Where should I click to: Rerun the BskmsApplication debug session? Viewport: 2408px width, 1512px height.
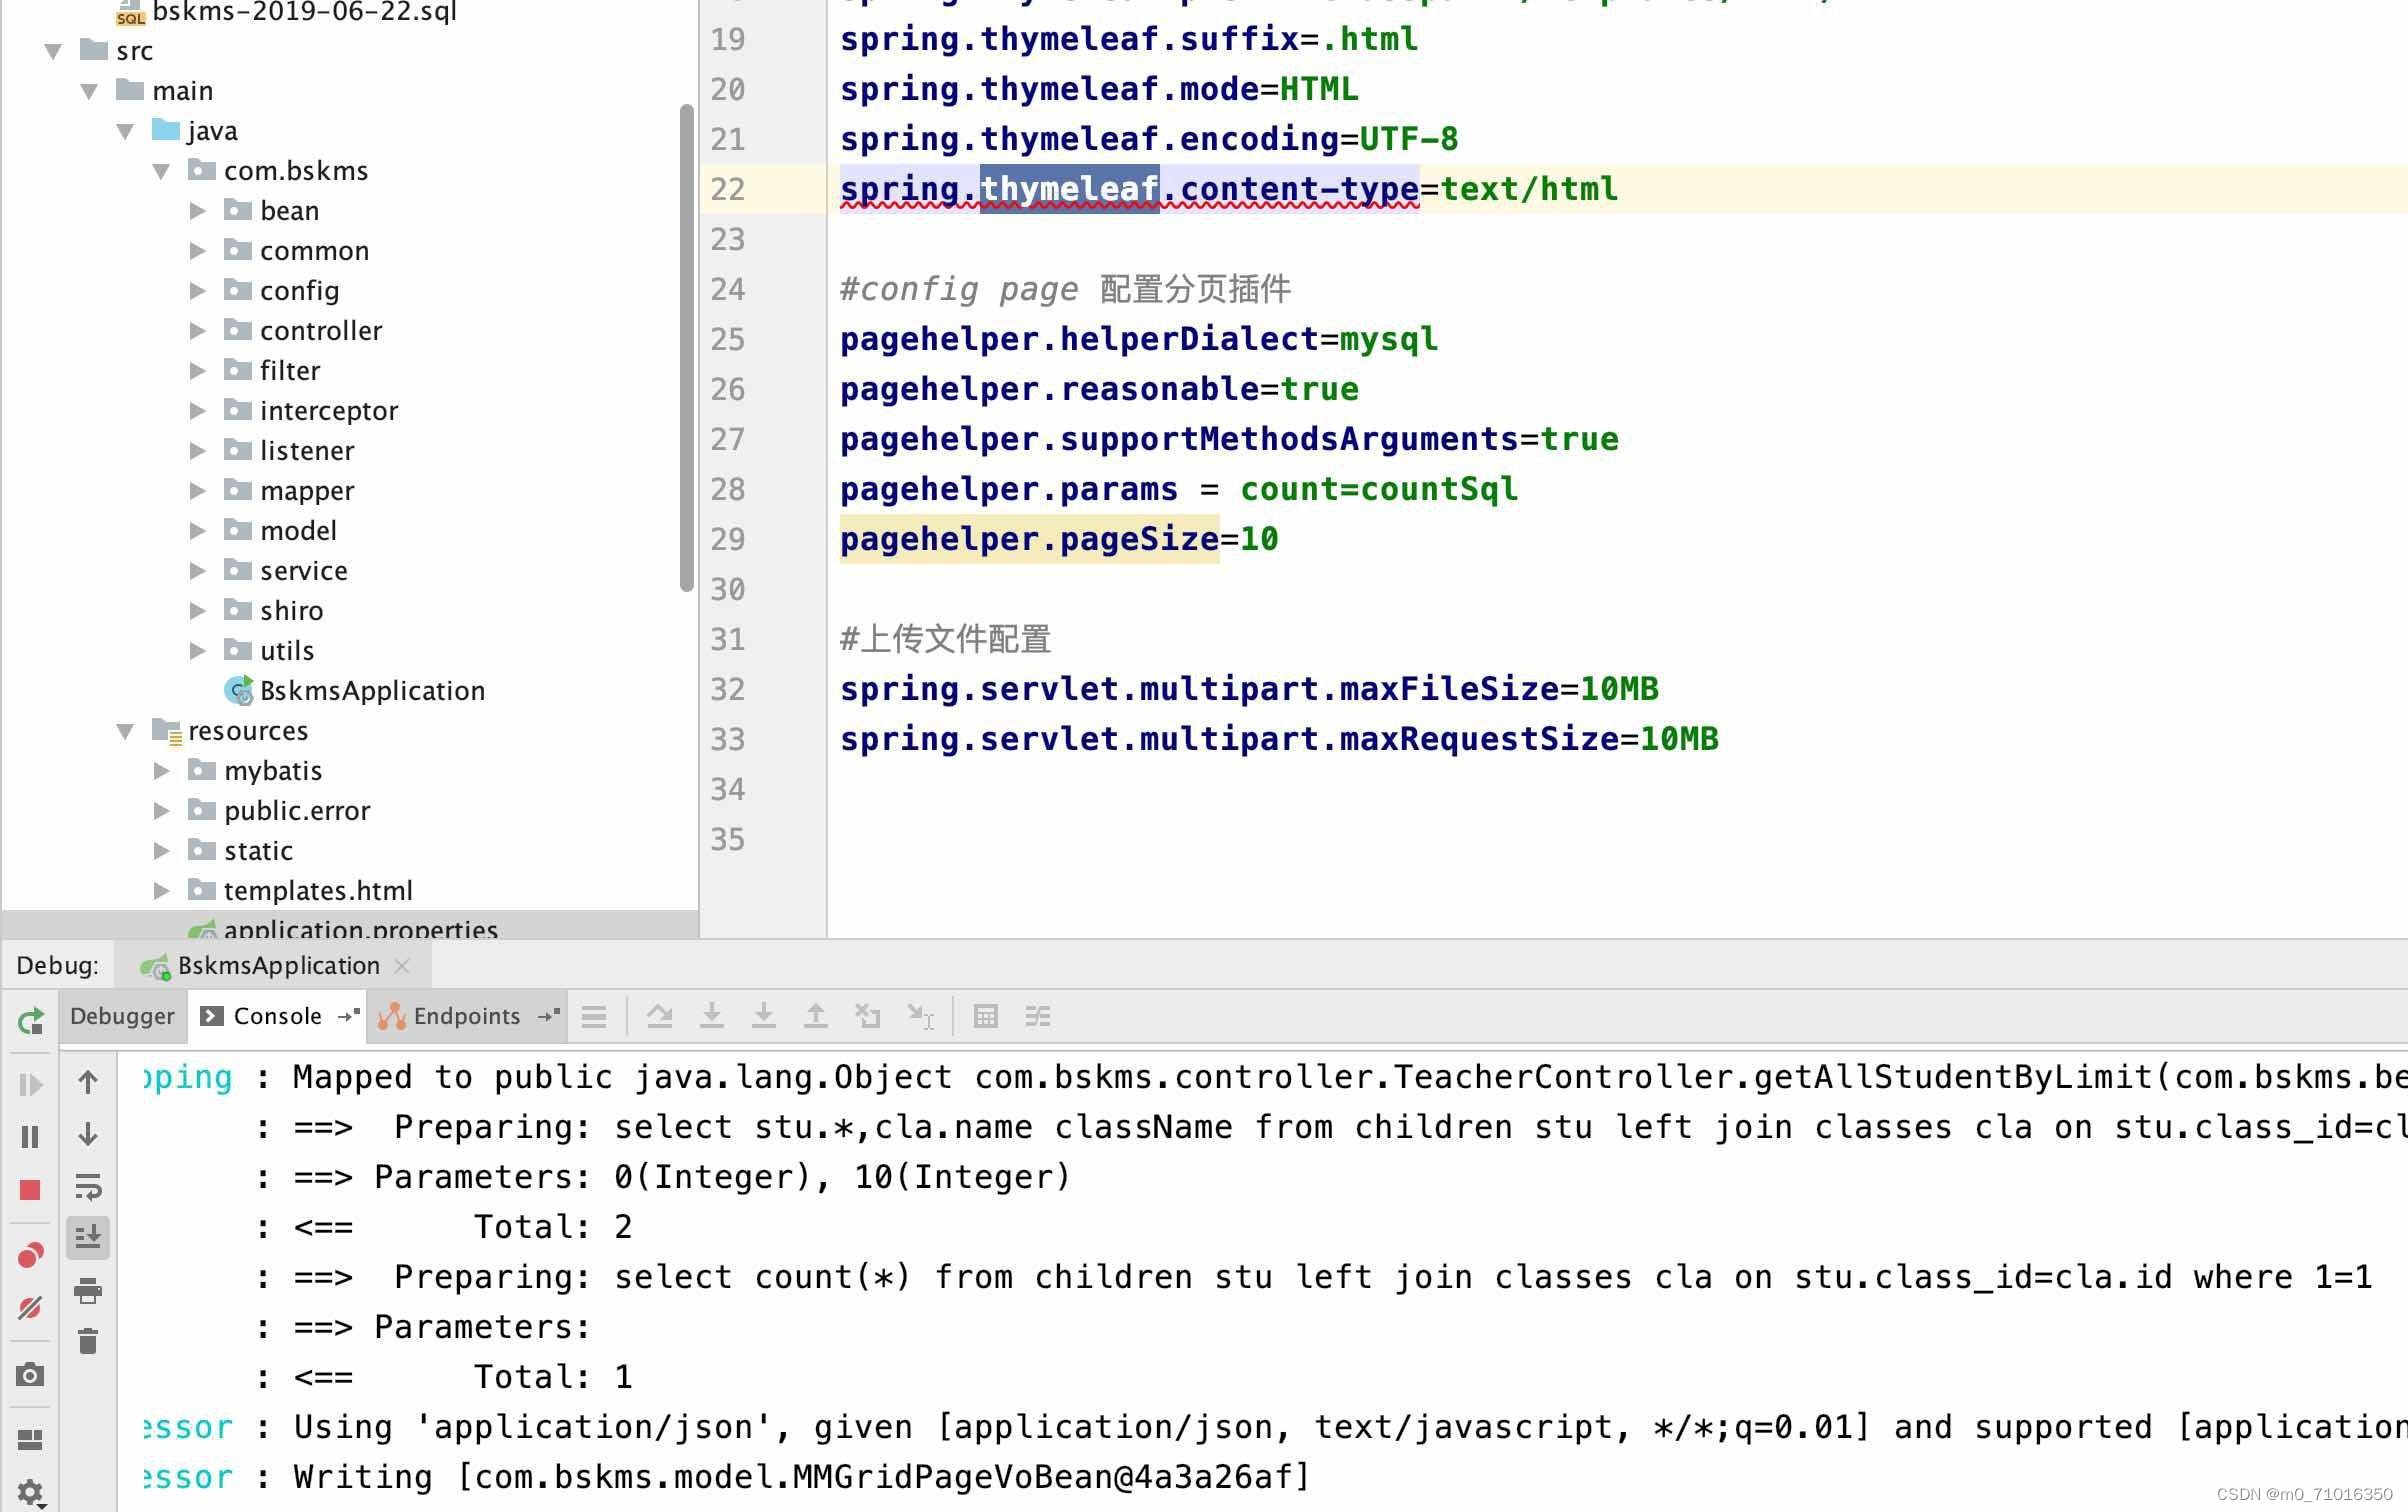coord(31,1021)
